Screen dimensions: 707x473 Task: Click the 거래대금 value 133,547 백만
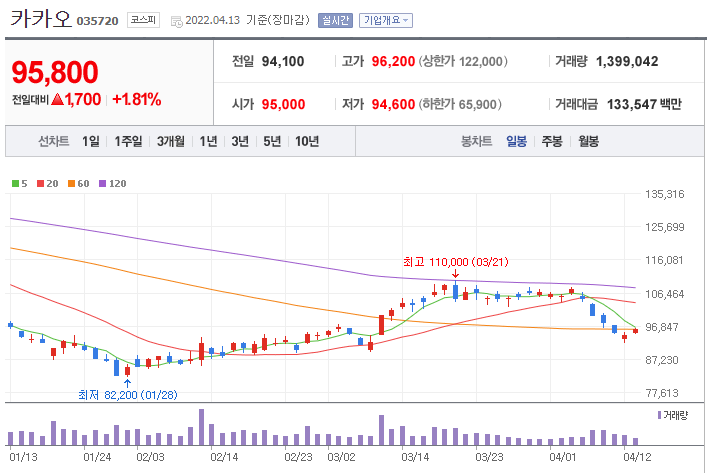pyautogui.click(x=644, y=105)
